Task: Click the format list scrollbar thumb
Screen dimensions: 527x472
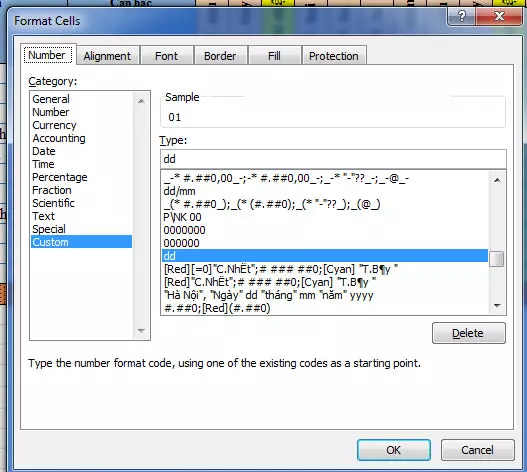Action: [497, 259]
